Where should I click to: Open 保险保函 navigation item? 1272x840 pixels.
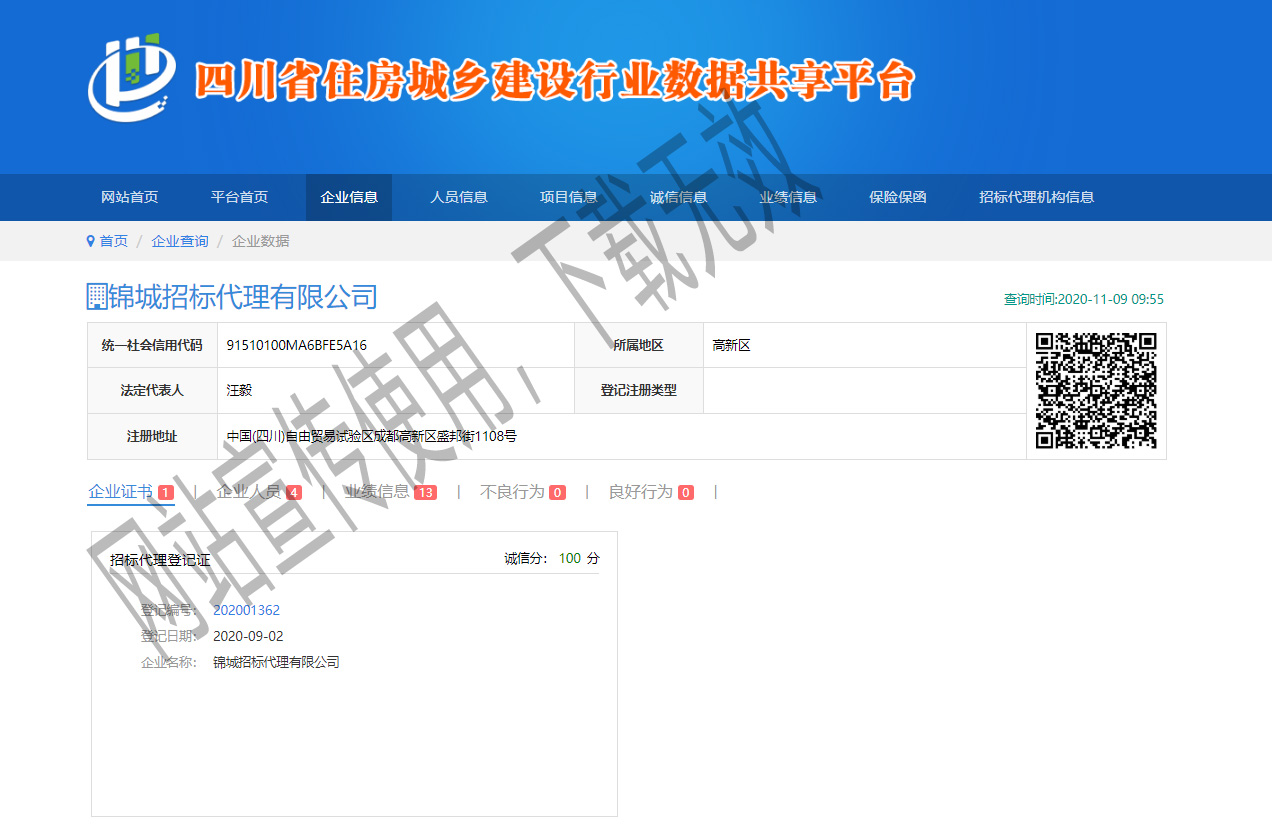click(898, 197)
